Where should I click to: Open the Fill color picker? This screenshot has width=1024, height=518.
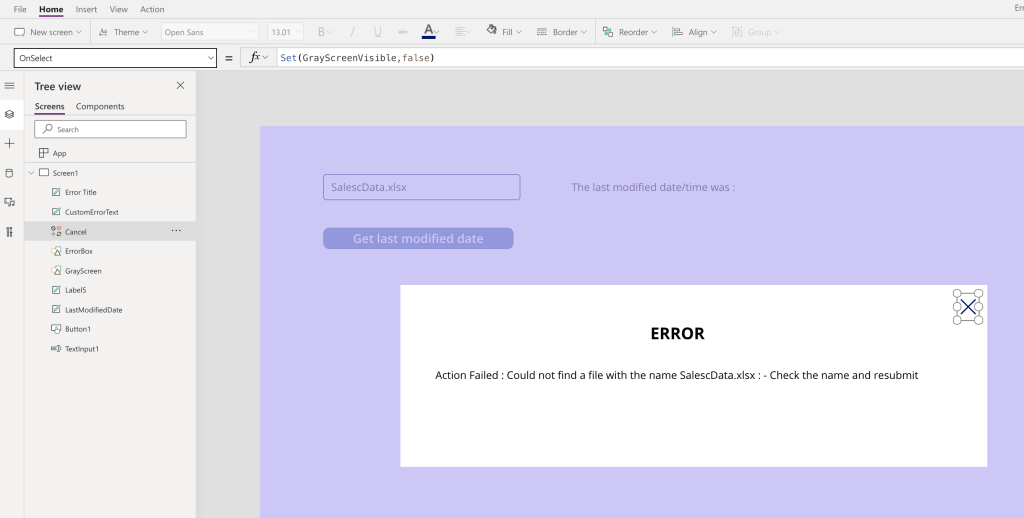click(505, 32)
